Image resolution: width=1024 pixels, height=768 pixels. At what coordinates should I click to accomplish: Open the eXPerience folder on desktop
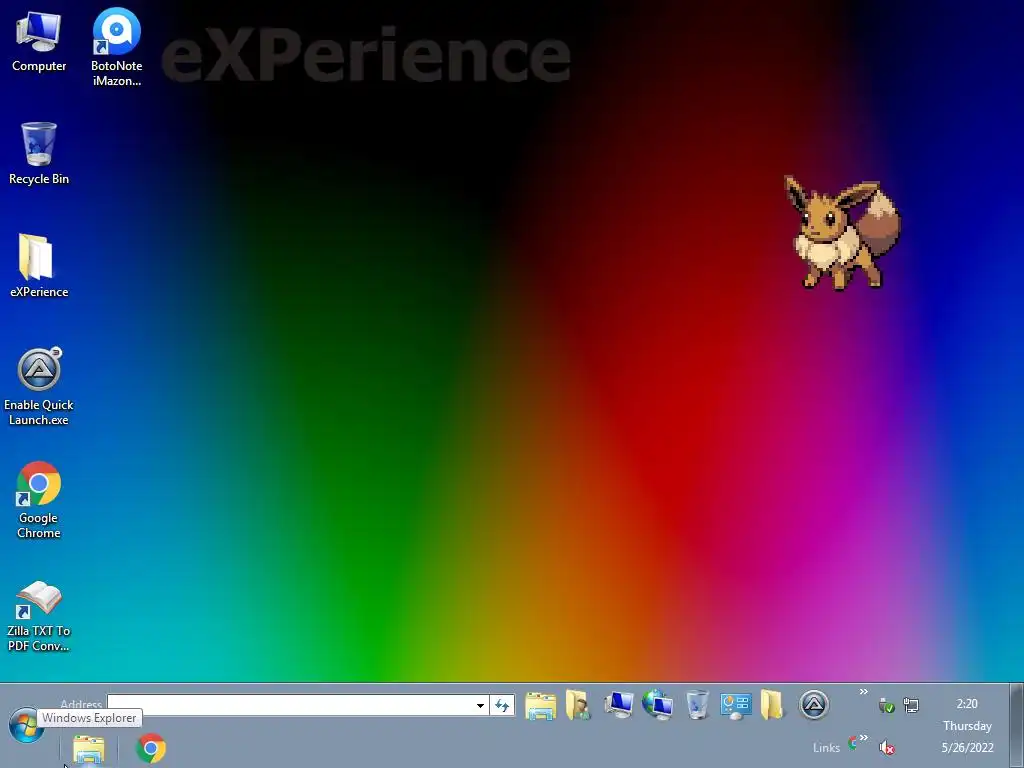tap(39, 266)
